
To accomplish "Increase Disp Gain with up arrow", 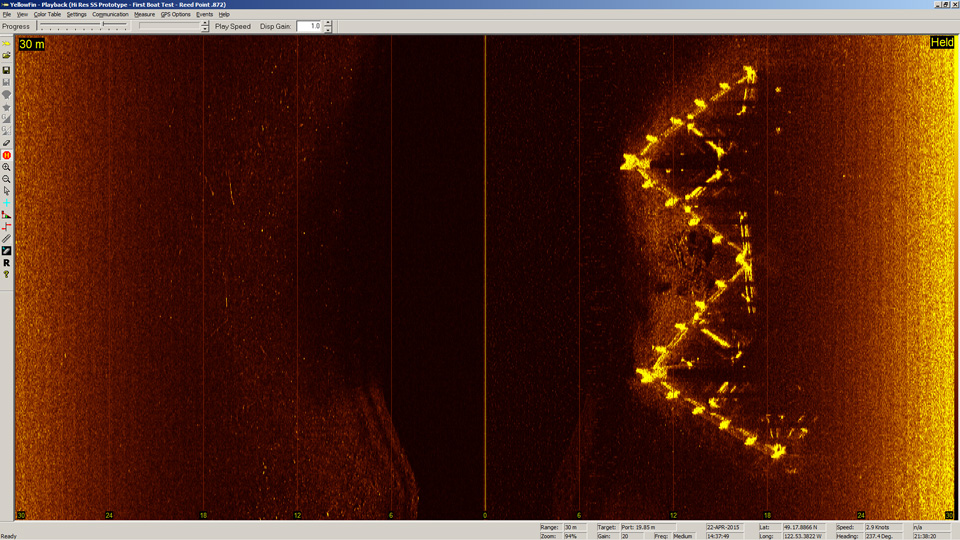I will (328, 23).
